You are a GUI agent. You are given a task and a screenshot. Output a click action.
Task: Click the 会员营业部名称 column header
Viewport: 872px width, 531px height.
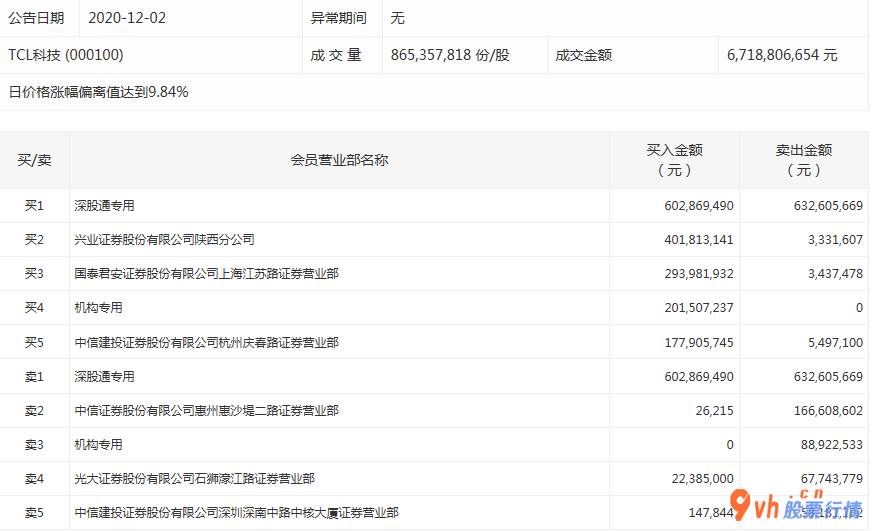point(339,160)
